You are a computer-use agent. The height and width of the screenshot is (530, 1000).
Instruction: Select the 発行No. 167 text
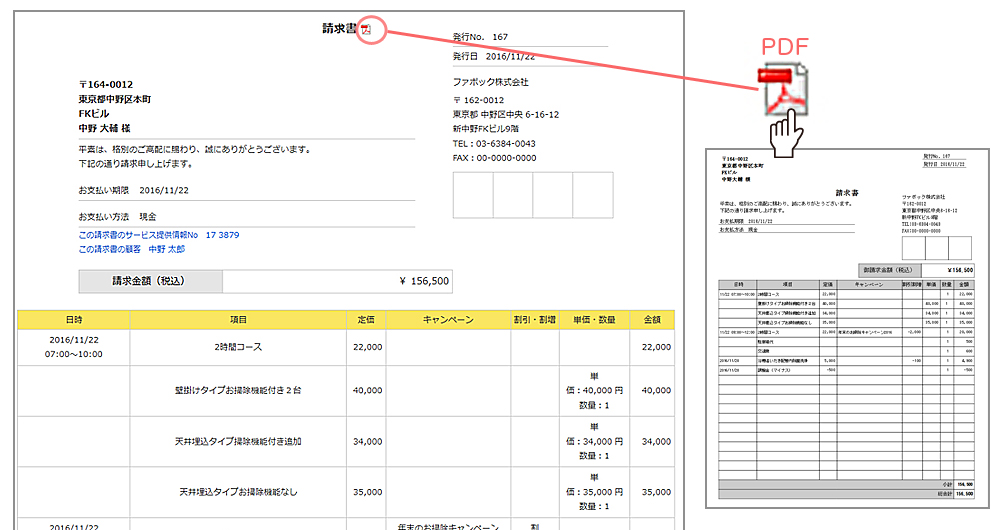click(480, 37)
